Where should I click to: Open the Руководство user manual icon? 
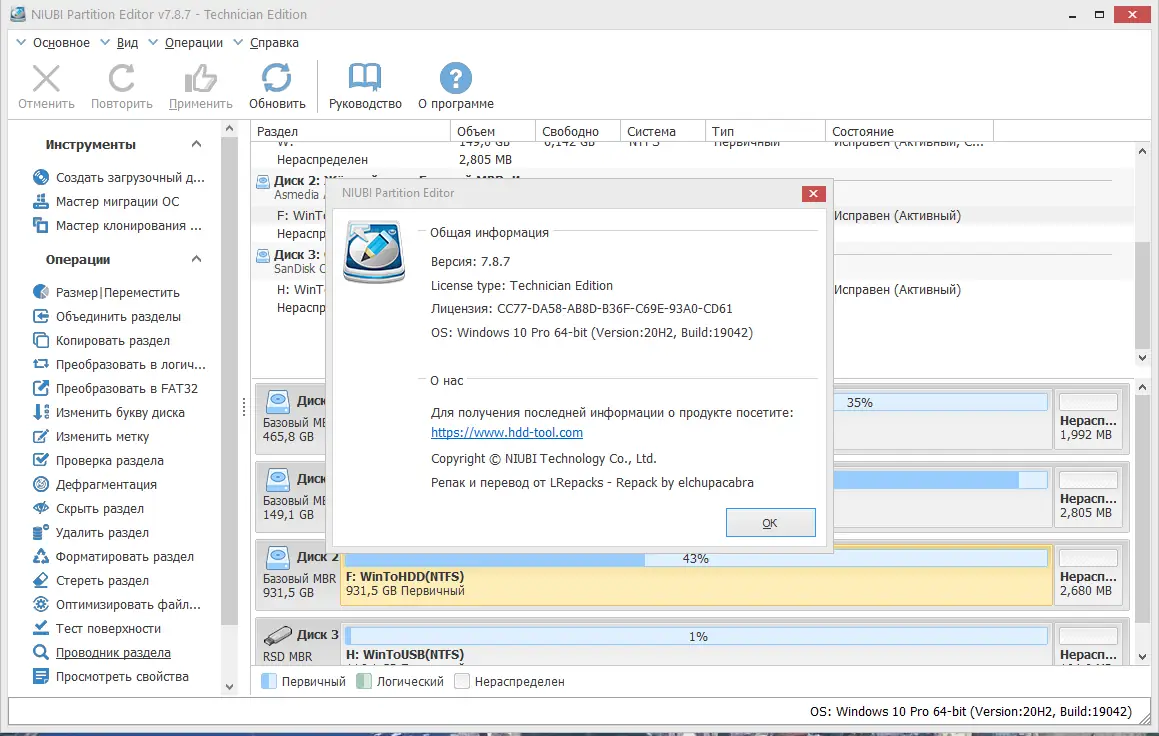pyautogui.click(x=364, y=85)
